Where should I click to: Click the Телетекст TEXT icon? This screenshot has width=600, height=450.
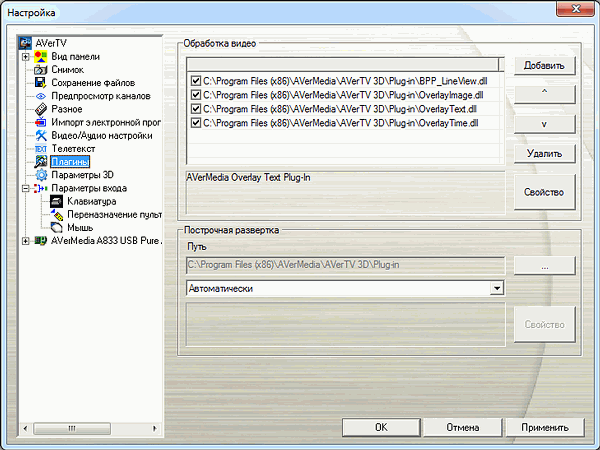41,148
